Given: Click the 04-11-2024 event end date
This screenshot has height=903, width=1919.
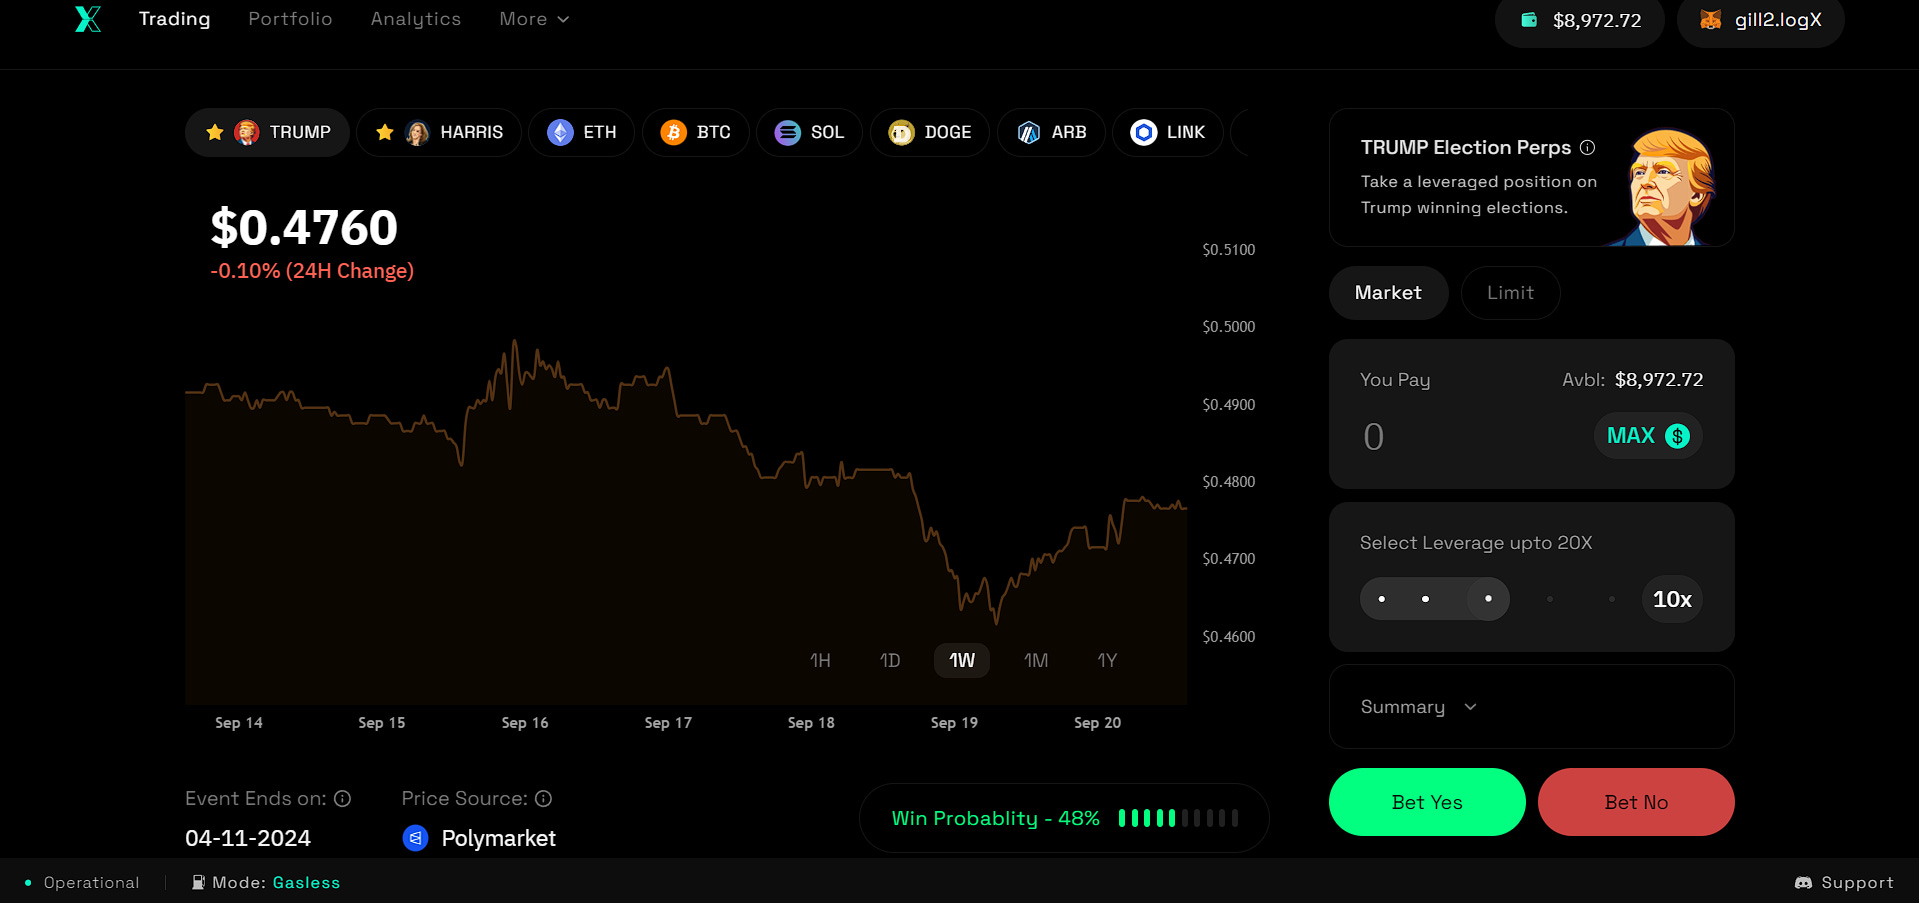Looking at the screenshot, I should [x=248, y=838].
